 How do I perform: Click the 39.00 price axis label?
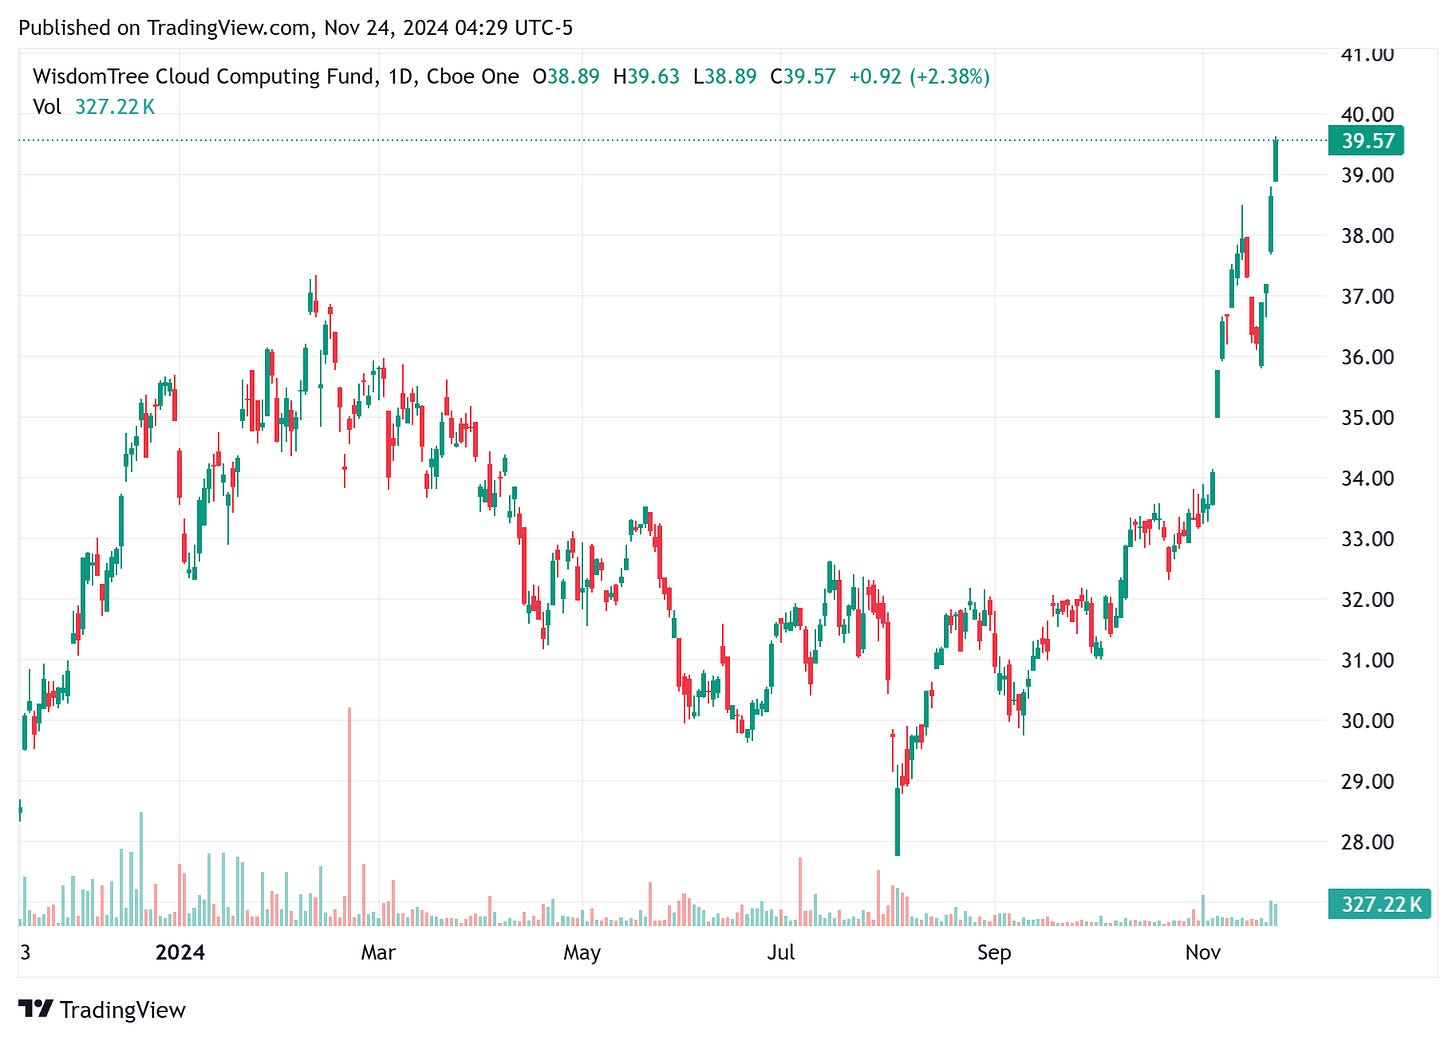(x=1367, y=175)
